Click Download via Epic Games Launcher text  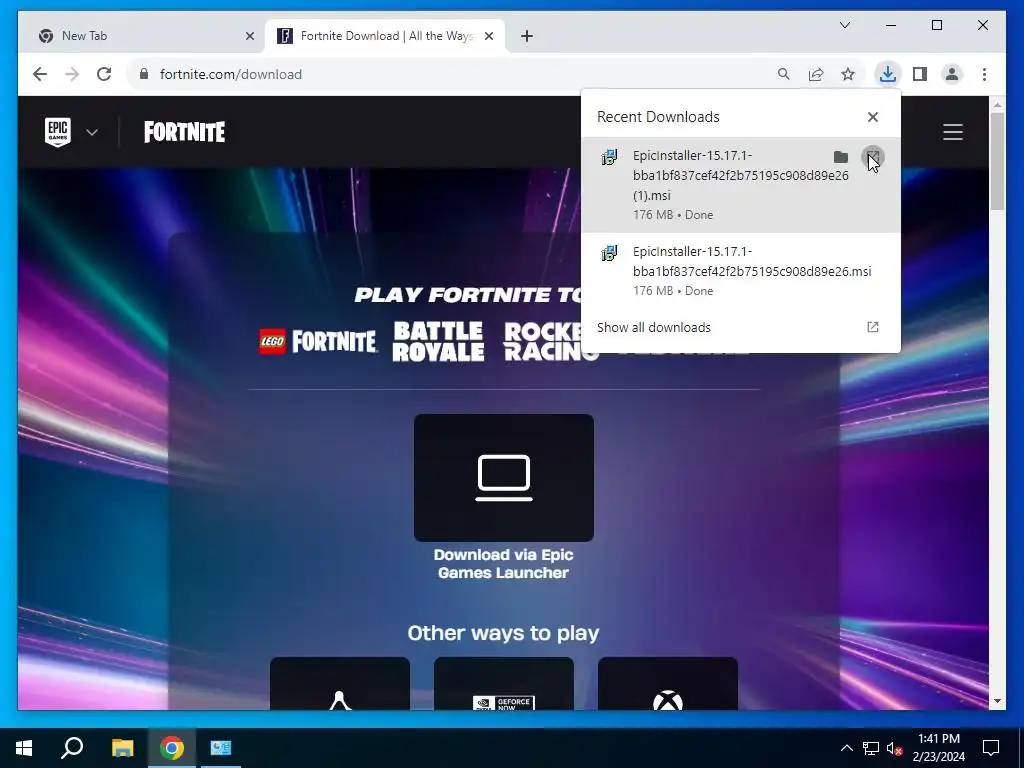(504, 564)
